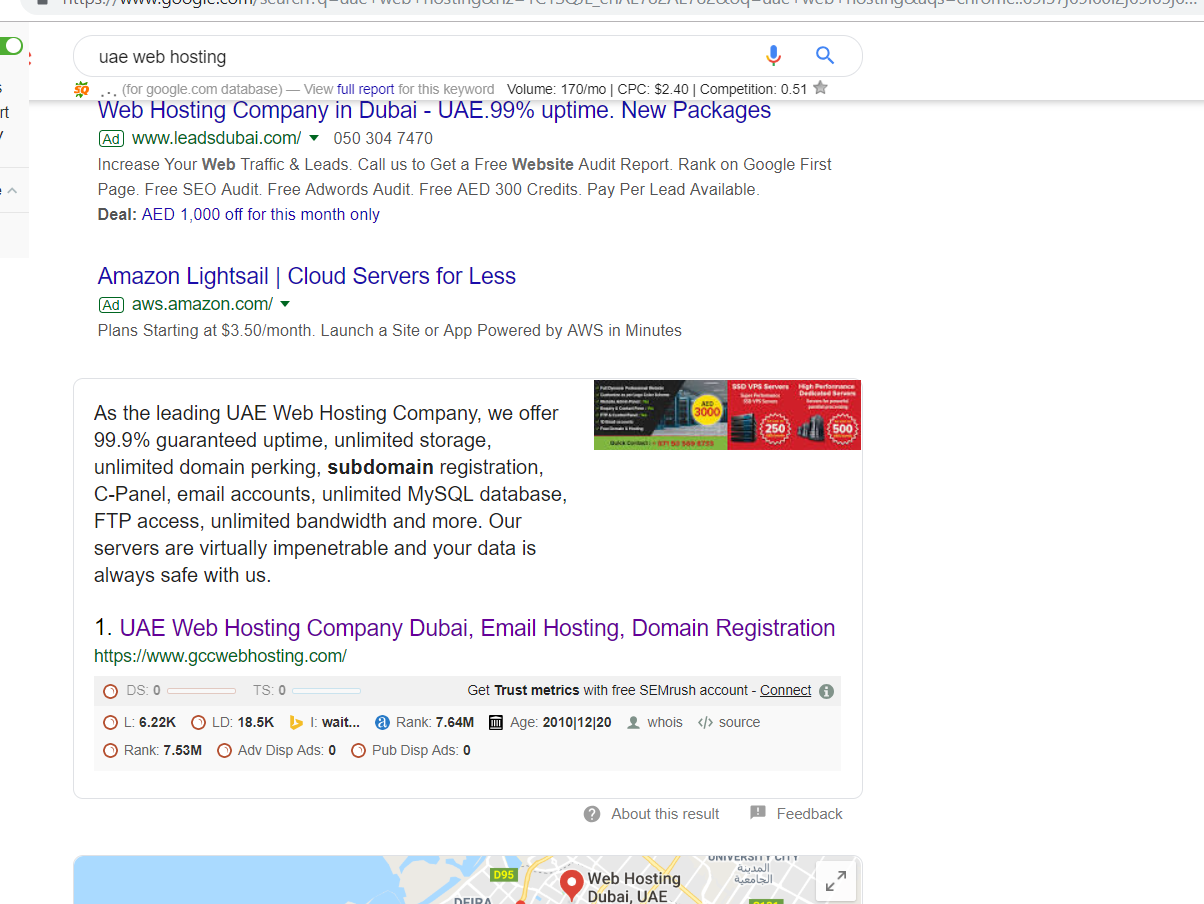Click the 'Volume: 170/mo' keyword metric
Screen dimensions: 1204x904
point(554,89)
